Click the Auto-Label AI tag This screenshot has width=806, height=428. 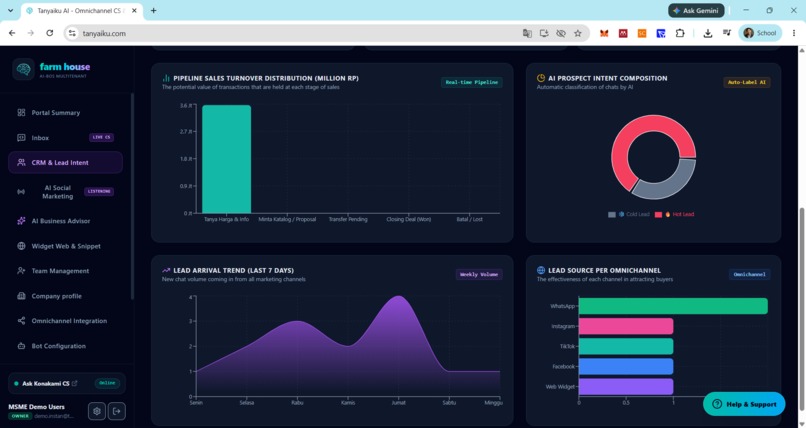point(746,82)
